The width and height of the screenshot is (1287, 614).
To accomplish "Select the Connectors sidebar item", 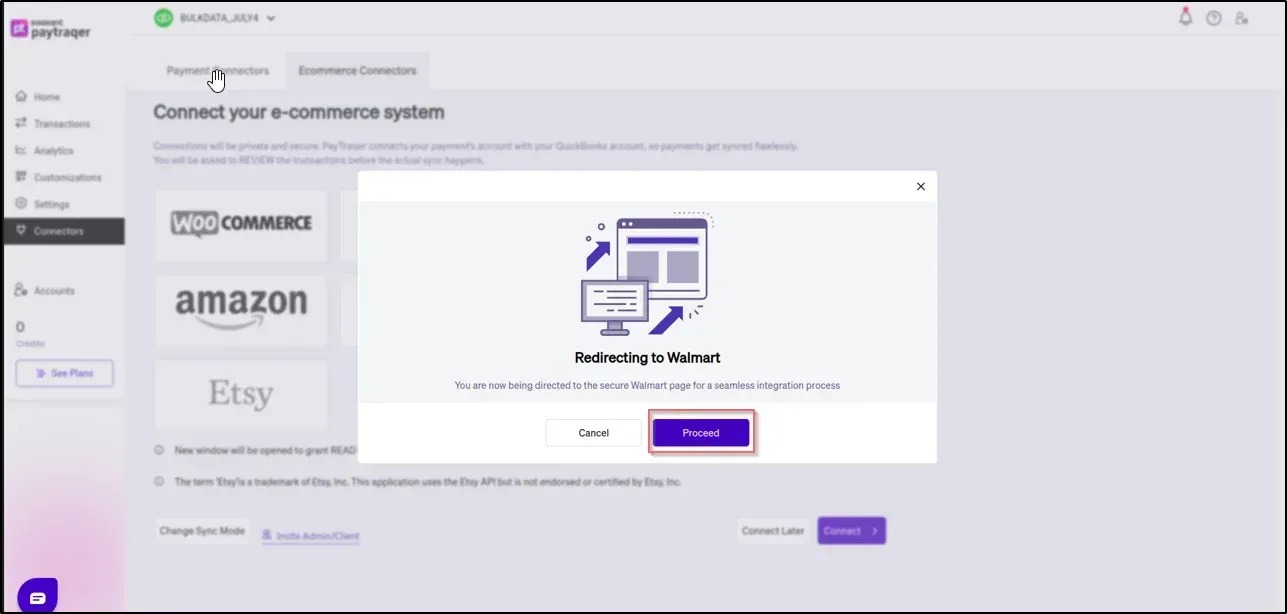I will pyautogui.click(x=64, y=231).
